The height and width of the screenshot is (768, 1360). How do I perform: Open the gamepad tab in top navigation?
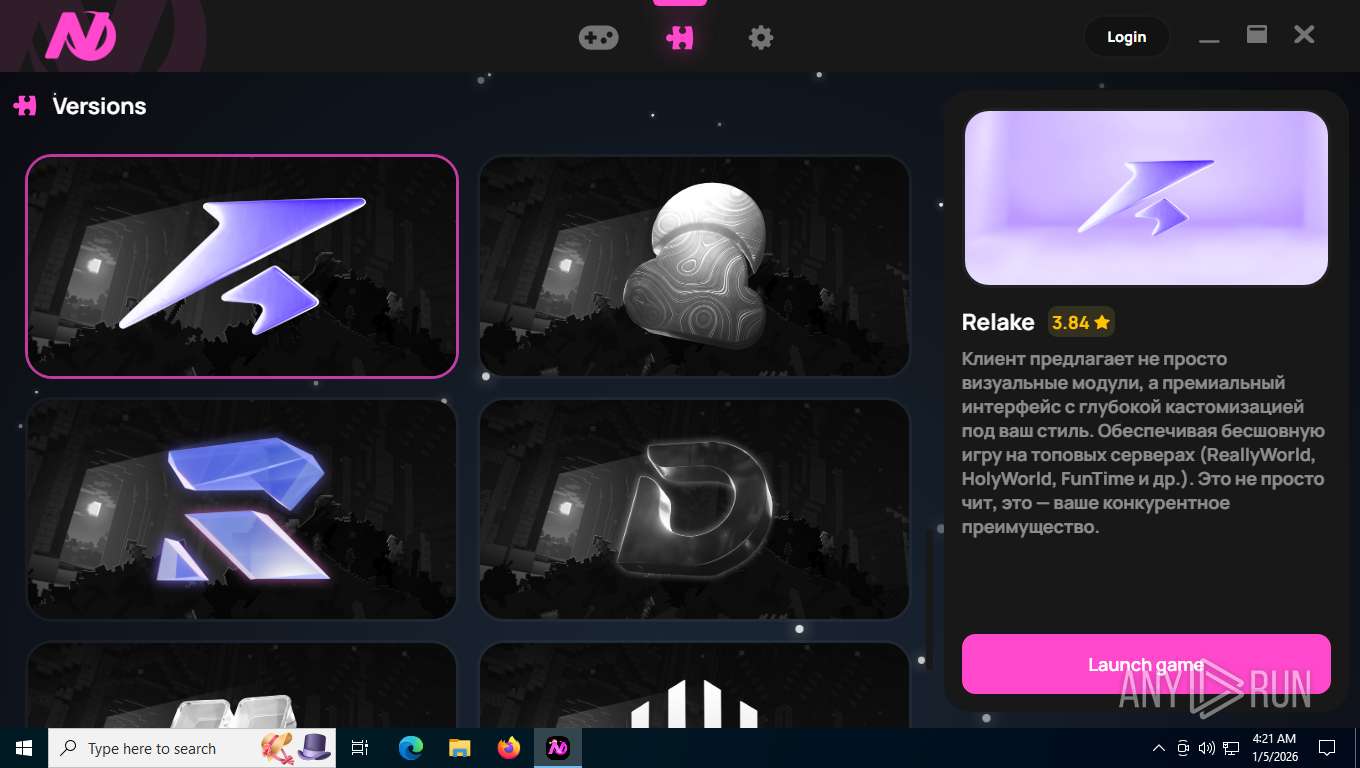coord(598,38)
